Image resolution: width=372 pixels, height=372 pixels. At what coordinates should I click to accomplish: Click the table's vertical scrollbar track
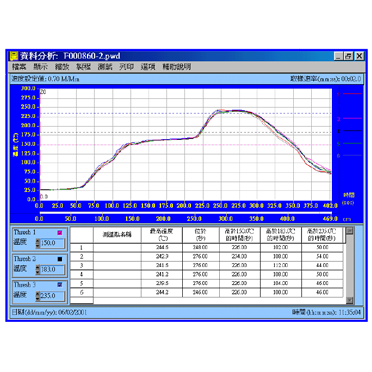(x=349, y=266)
